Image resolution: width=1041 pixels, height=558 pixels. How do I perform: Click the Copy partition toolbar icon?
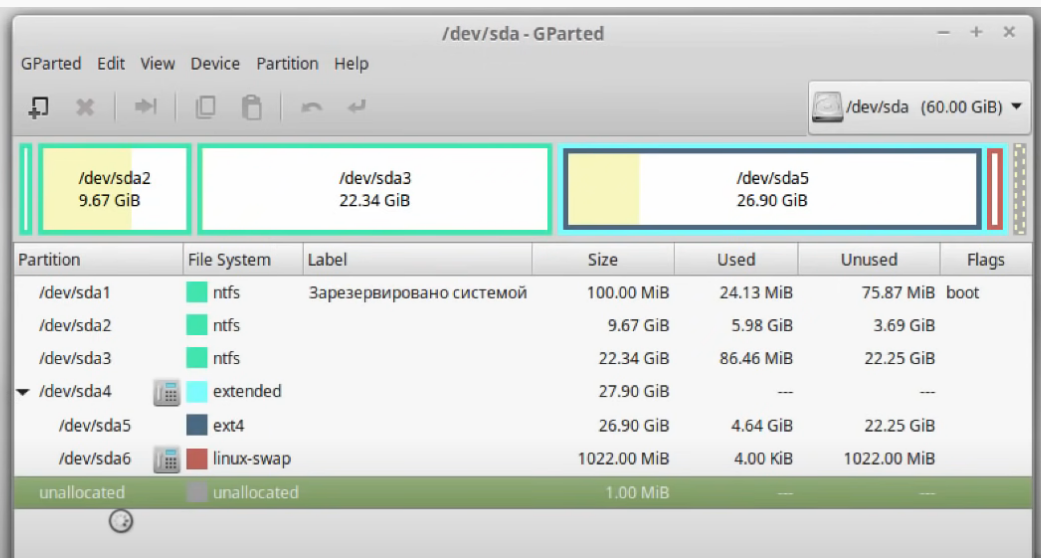(x=205, y=107)
